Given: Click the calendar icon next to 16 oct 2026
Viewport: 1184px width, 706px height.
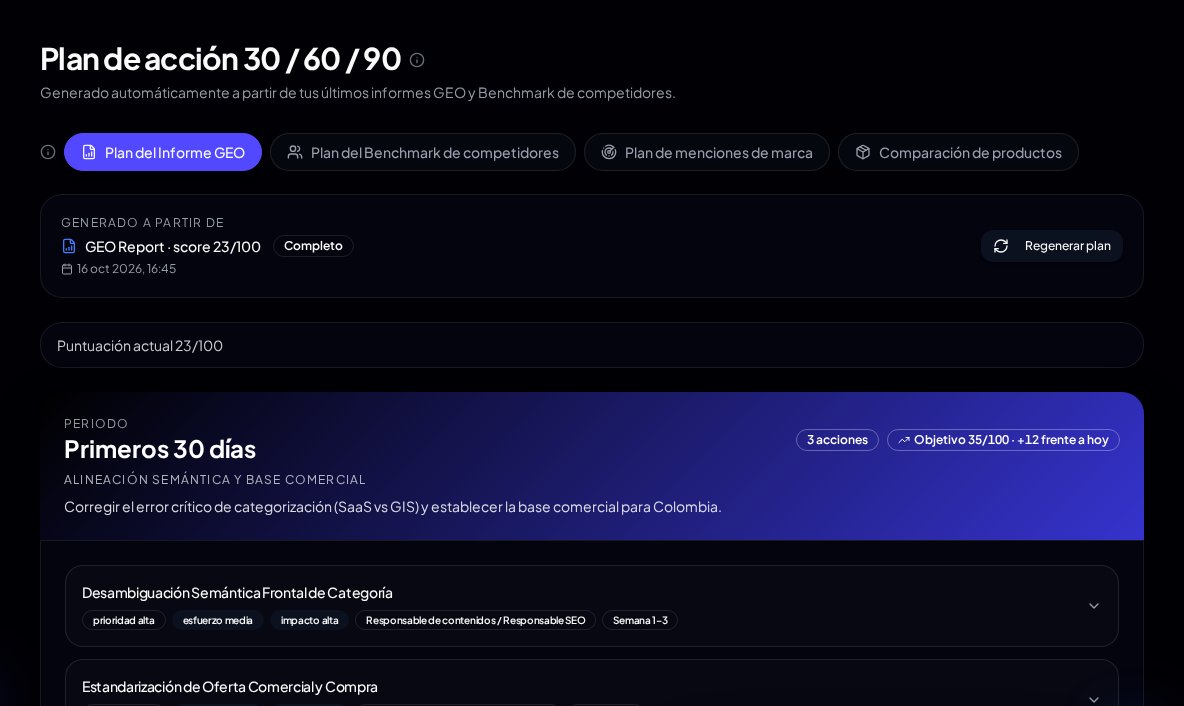Looking at the screenshot, I should pos(66,269).
